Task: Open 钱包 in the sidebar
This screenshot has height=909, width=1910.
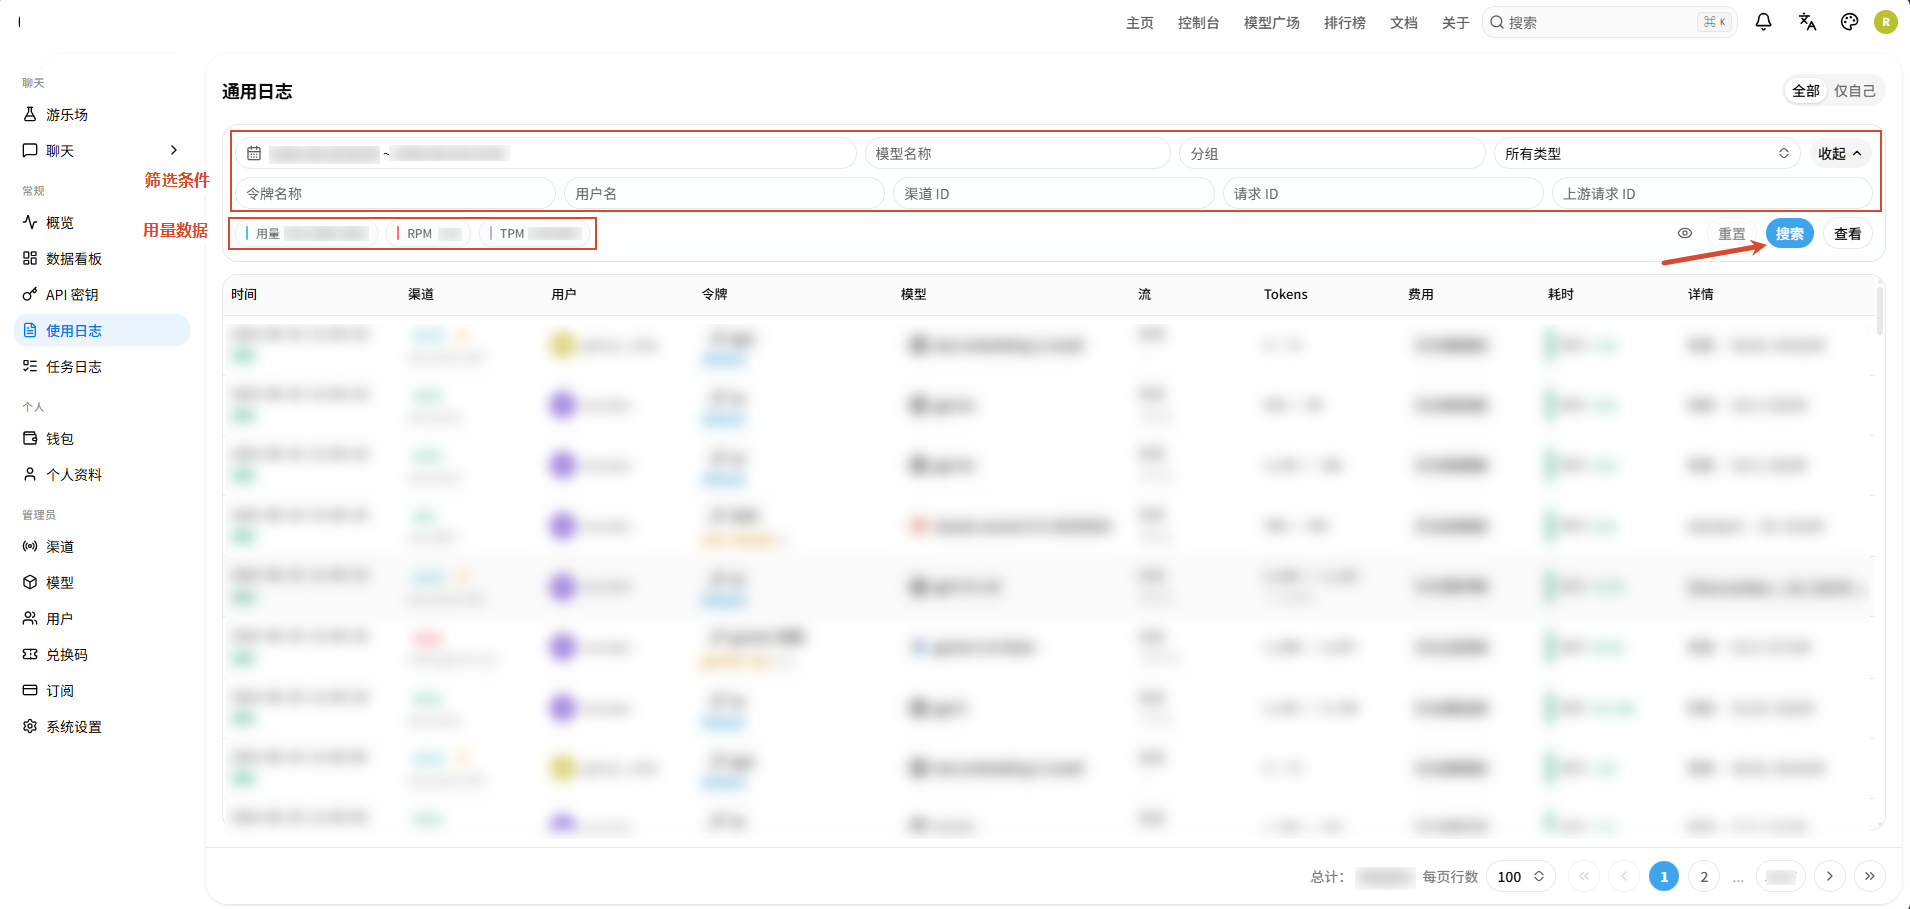Action: [x=102, y=439]
